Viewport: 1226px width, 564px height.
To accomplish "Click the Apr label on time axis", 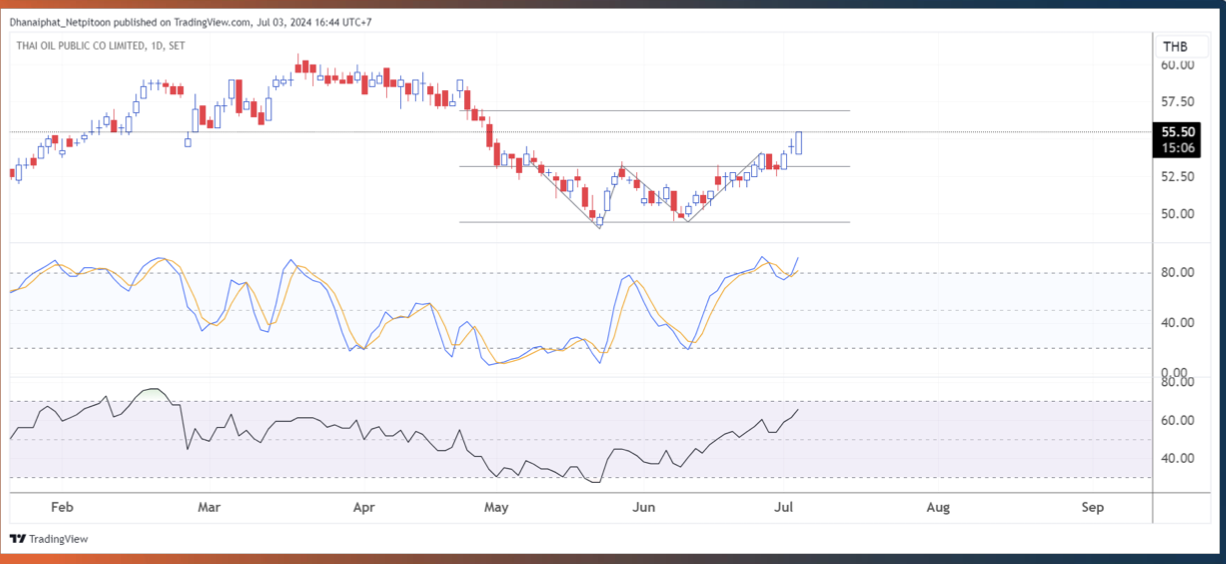I will tap(364, 507).
